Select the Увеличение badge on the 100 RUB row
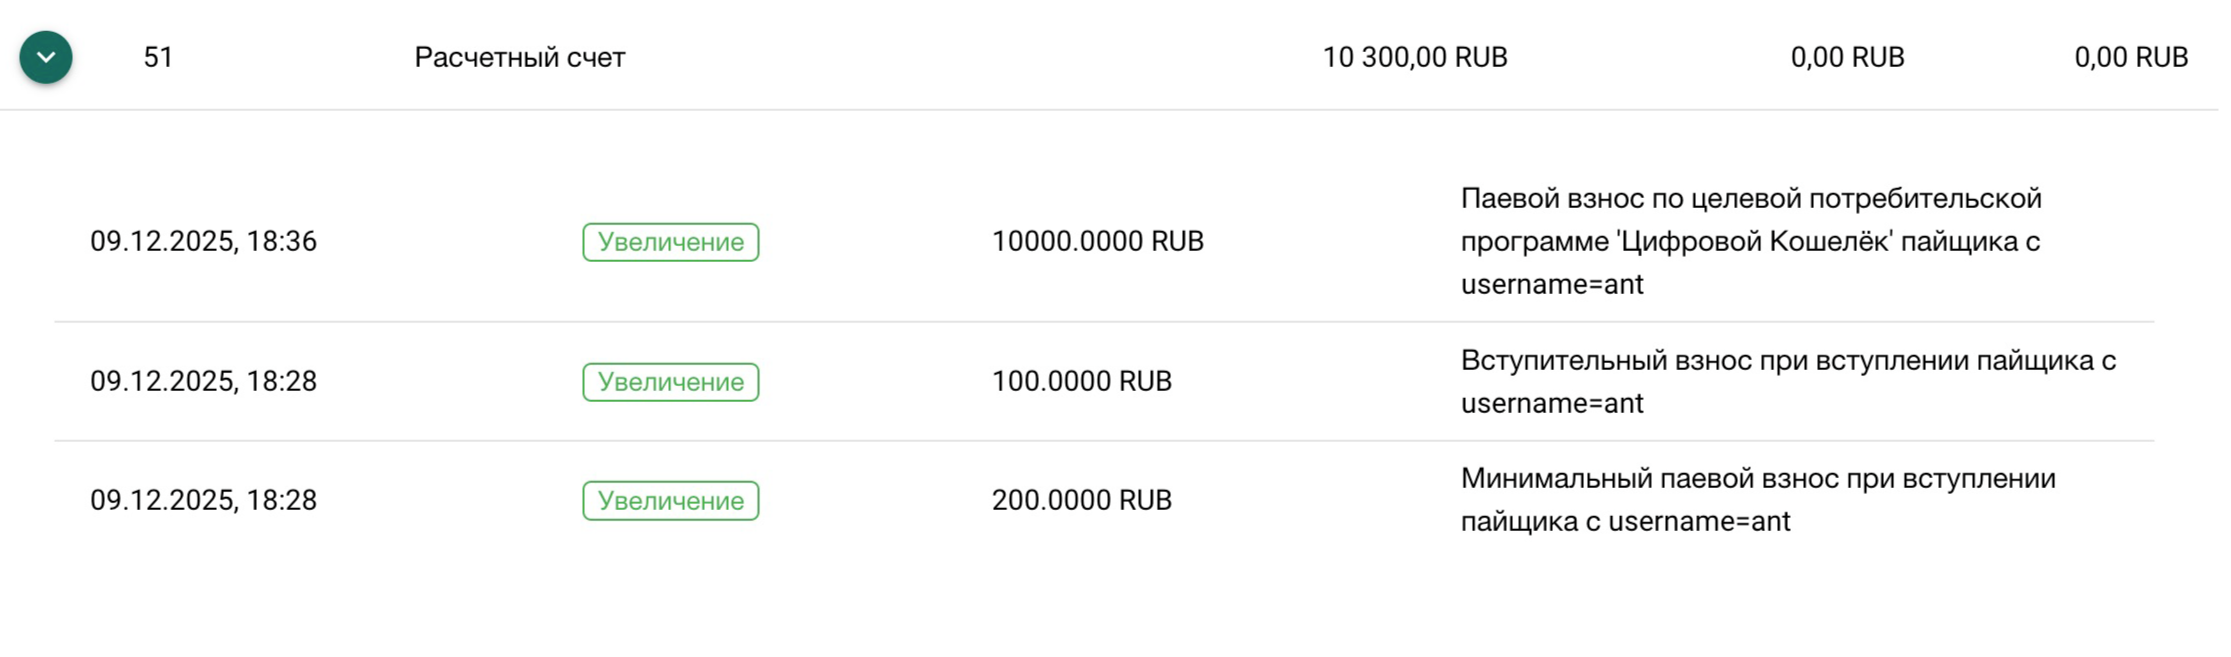Image resolution: width=2231 pixels, height=657 pixels. (x=670, y=381)
